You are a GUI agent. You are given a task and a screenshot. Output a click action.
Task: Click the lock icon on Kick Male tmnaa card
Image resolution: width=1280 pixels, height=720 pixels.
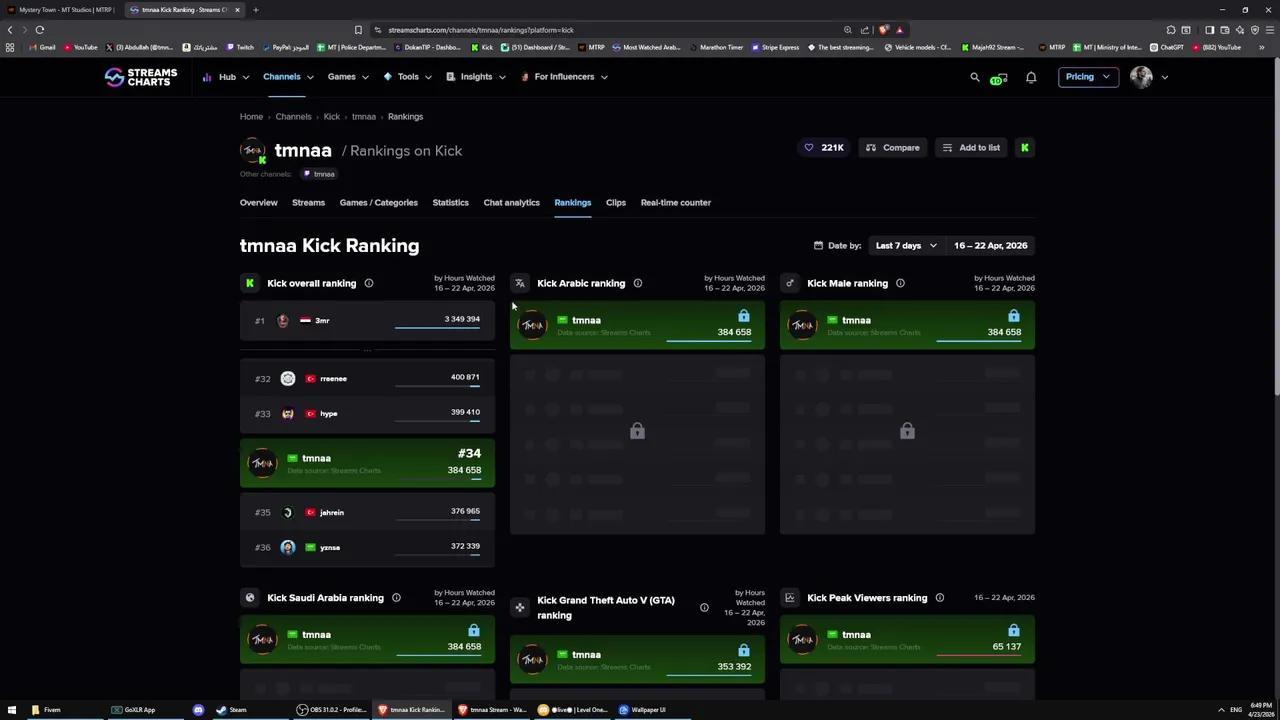1013,316
